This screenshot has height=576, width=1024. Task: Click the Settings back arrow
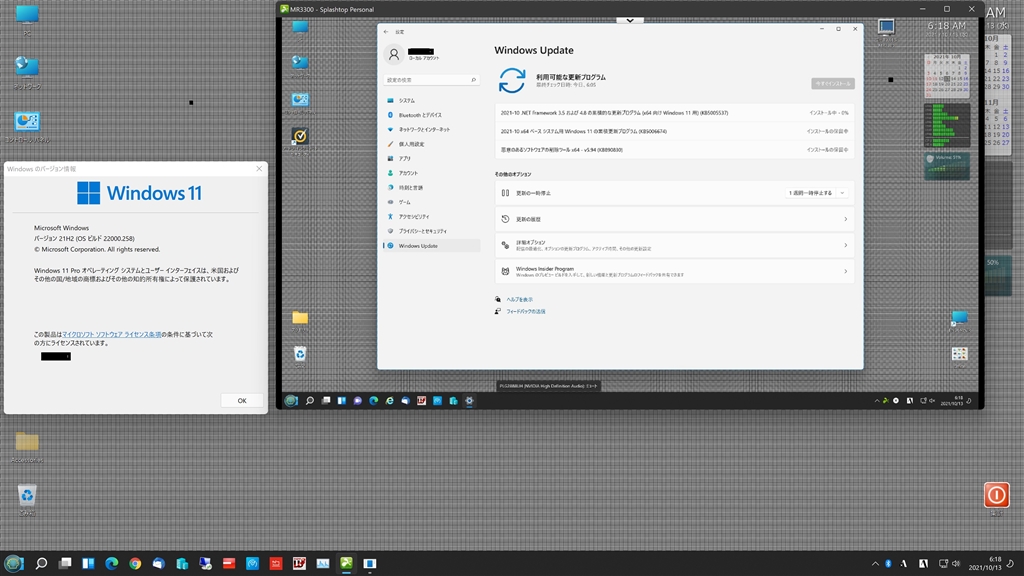click(386, 31)
